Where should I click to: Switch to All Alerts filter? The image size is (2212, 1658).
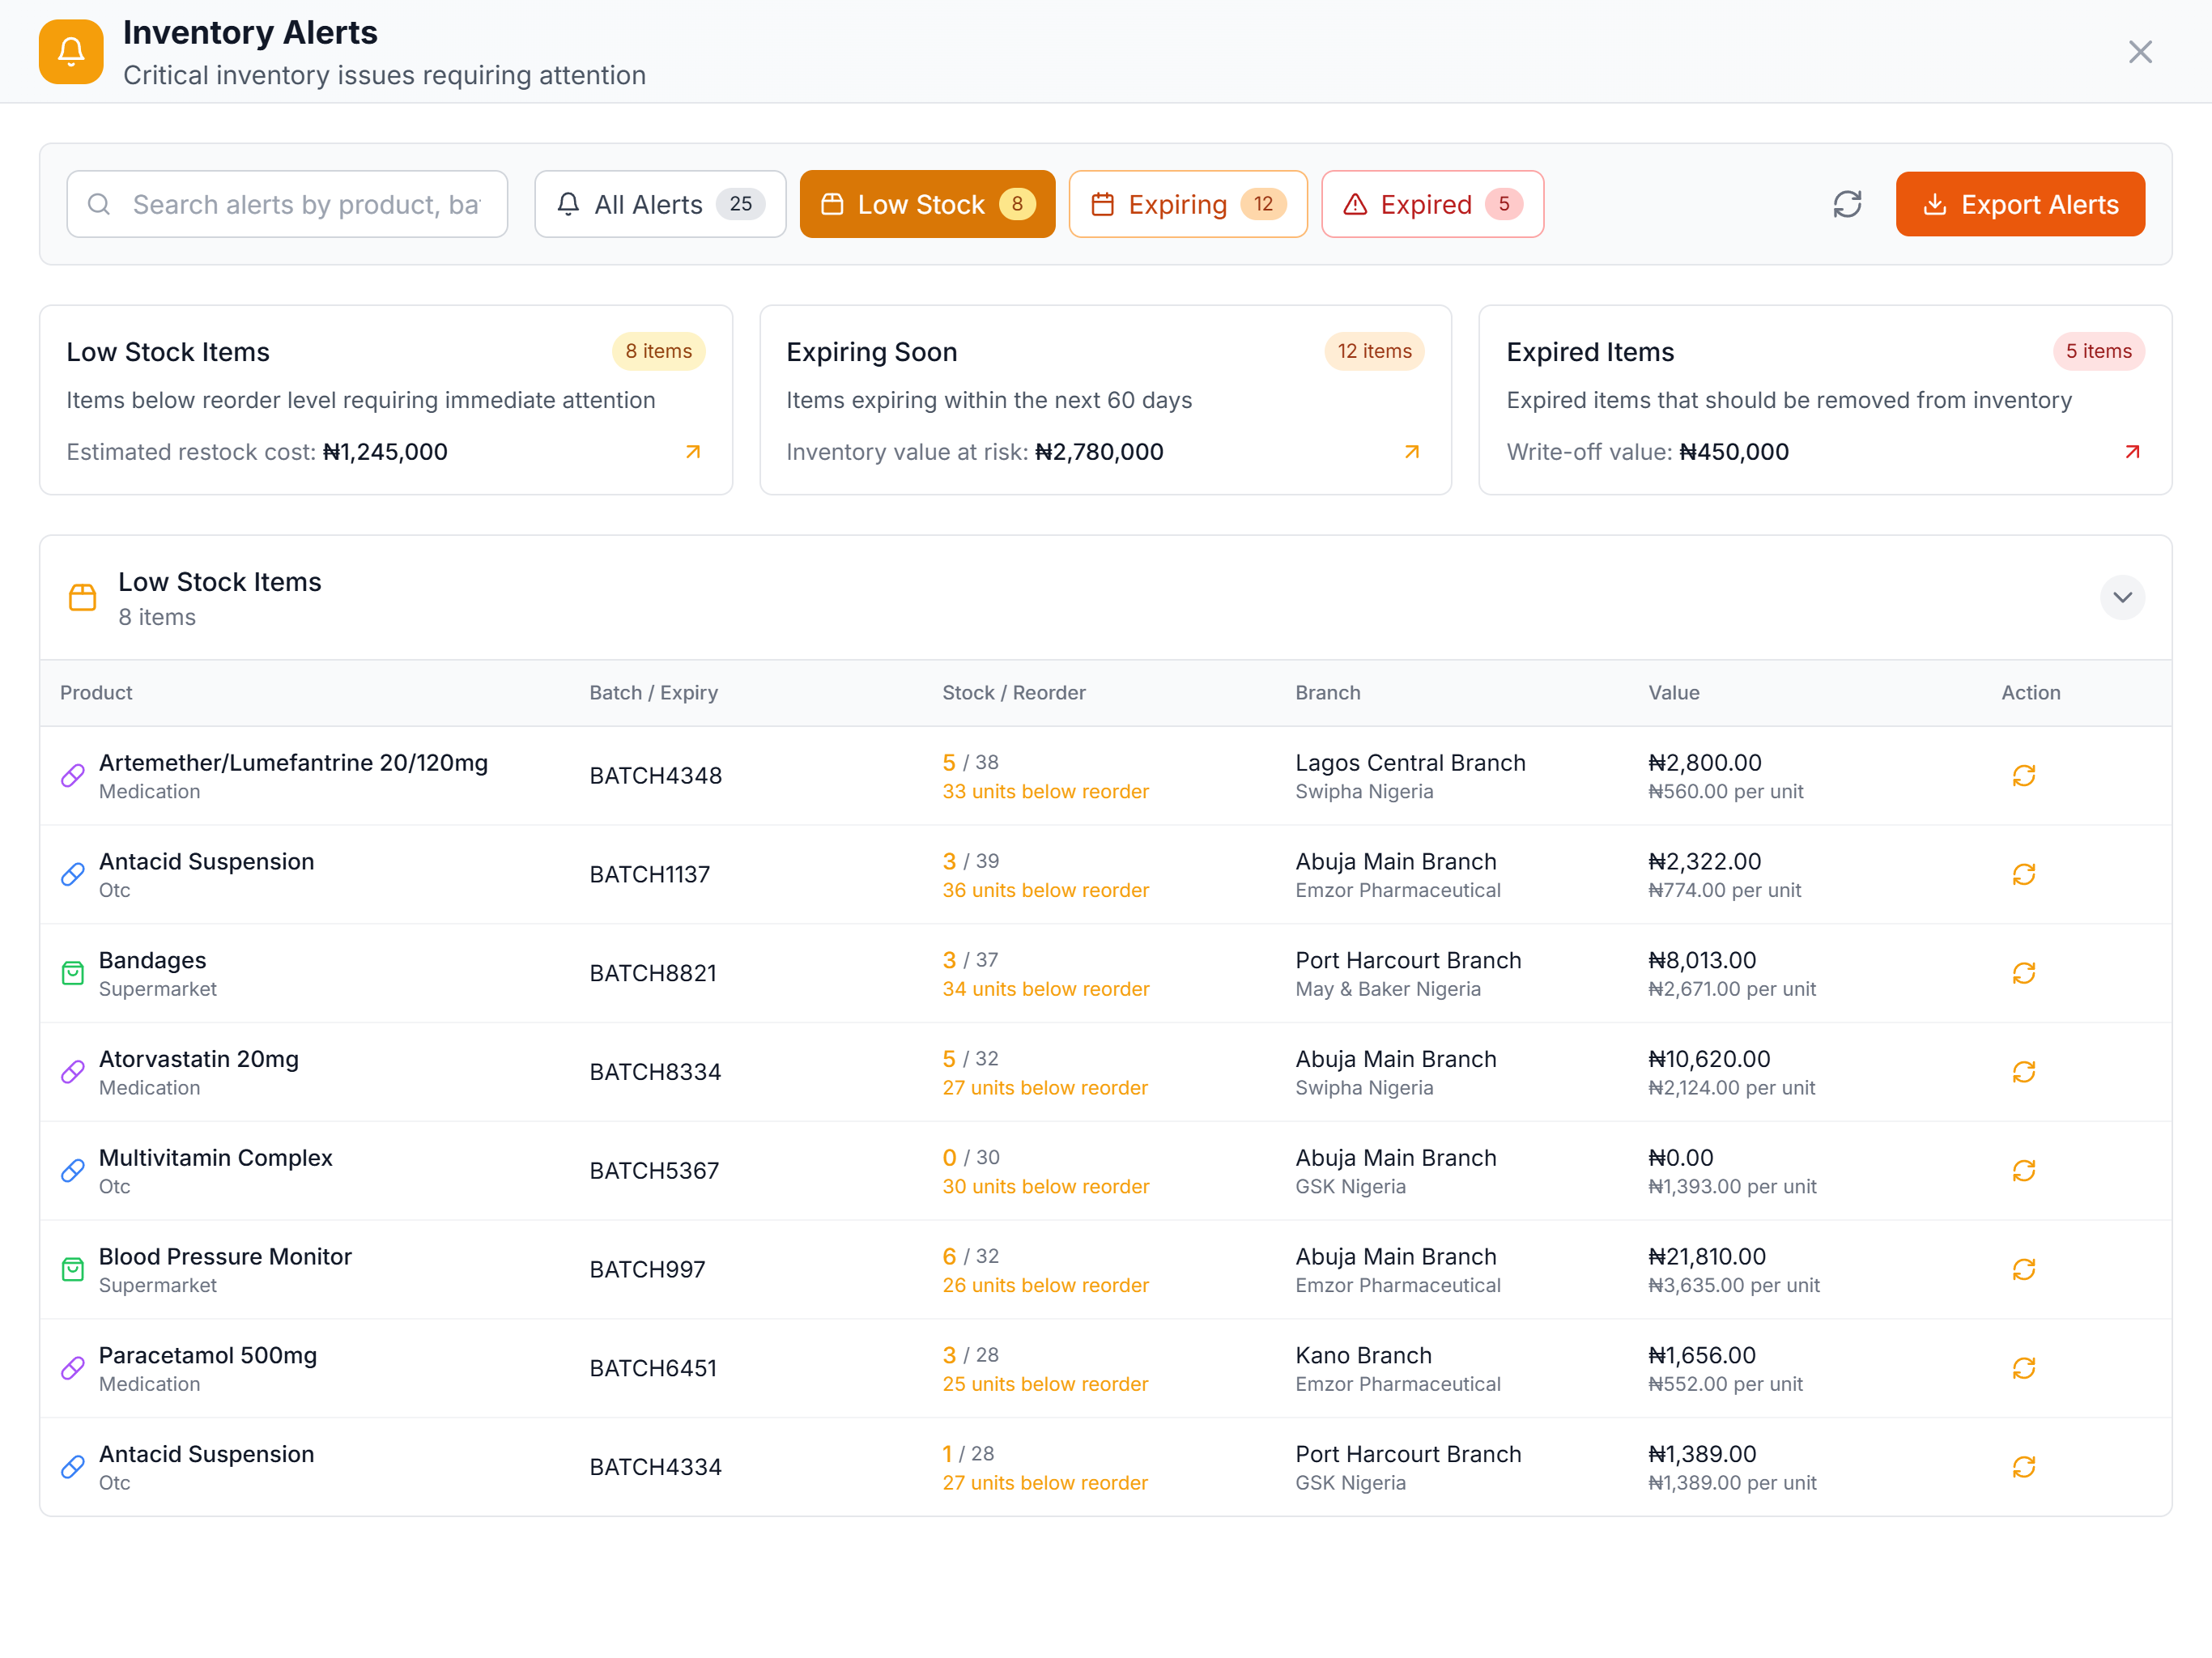(660, 204)
